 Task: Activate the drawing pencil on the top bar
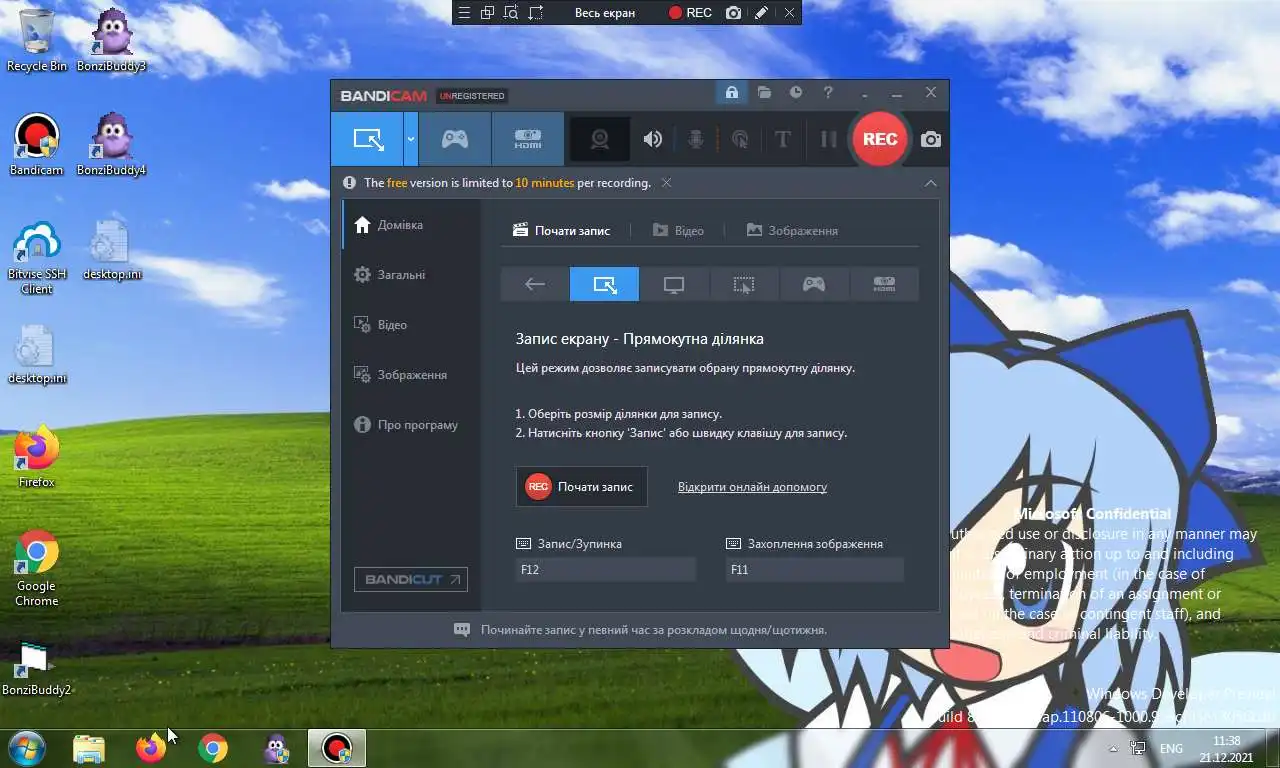point(762,13)
